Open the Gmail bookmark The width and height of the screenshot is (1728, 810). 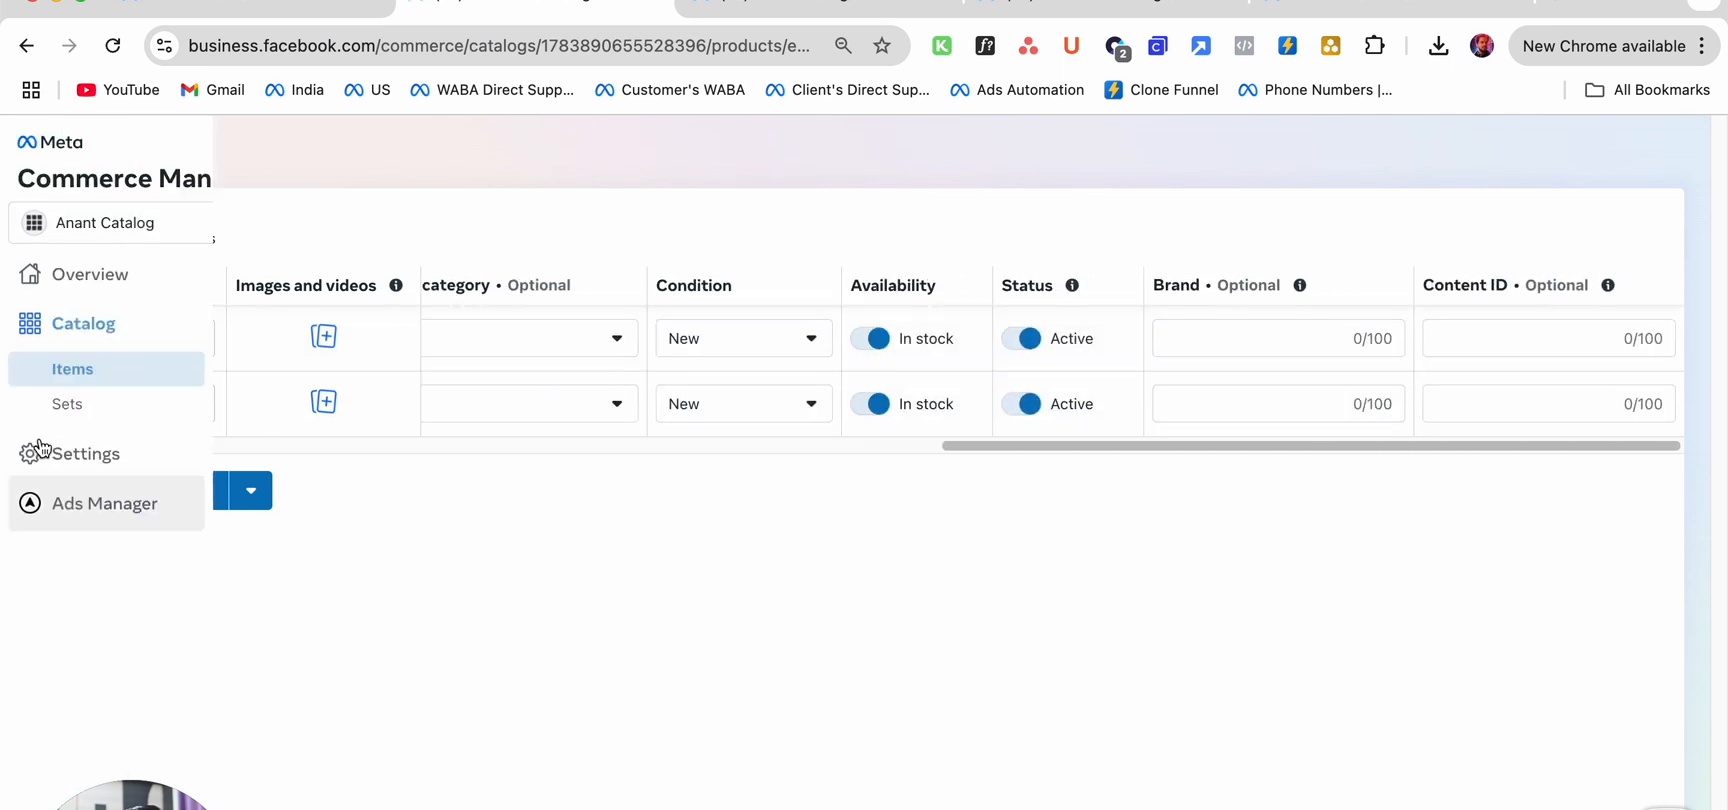(213, 90)
